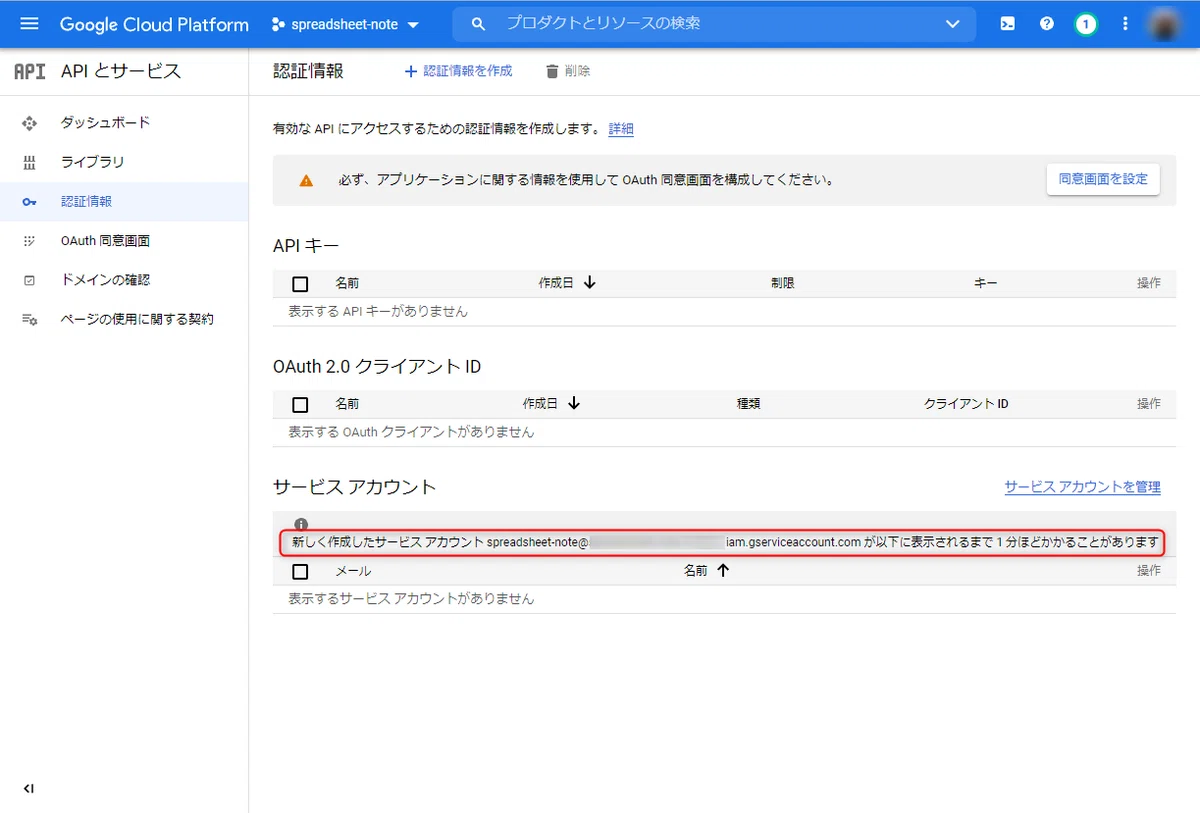Click the API キー 名前 column header
This screenshot has height=813, width=1200.
pyautogui.click(x=347, y=284)
